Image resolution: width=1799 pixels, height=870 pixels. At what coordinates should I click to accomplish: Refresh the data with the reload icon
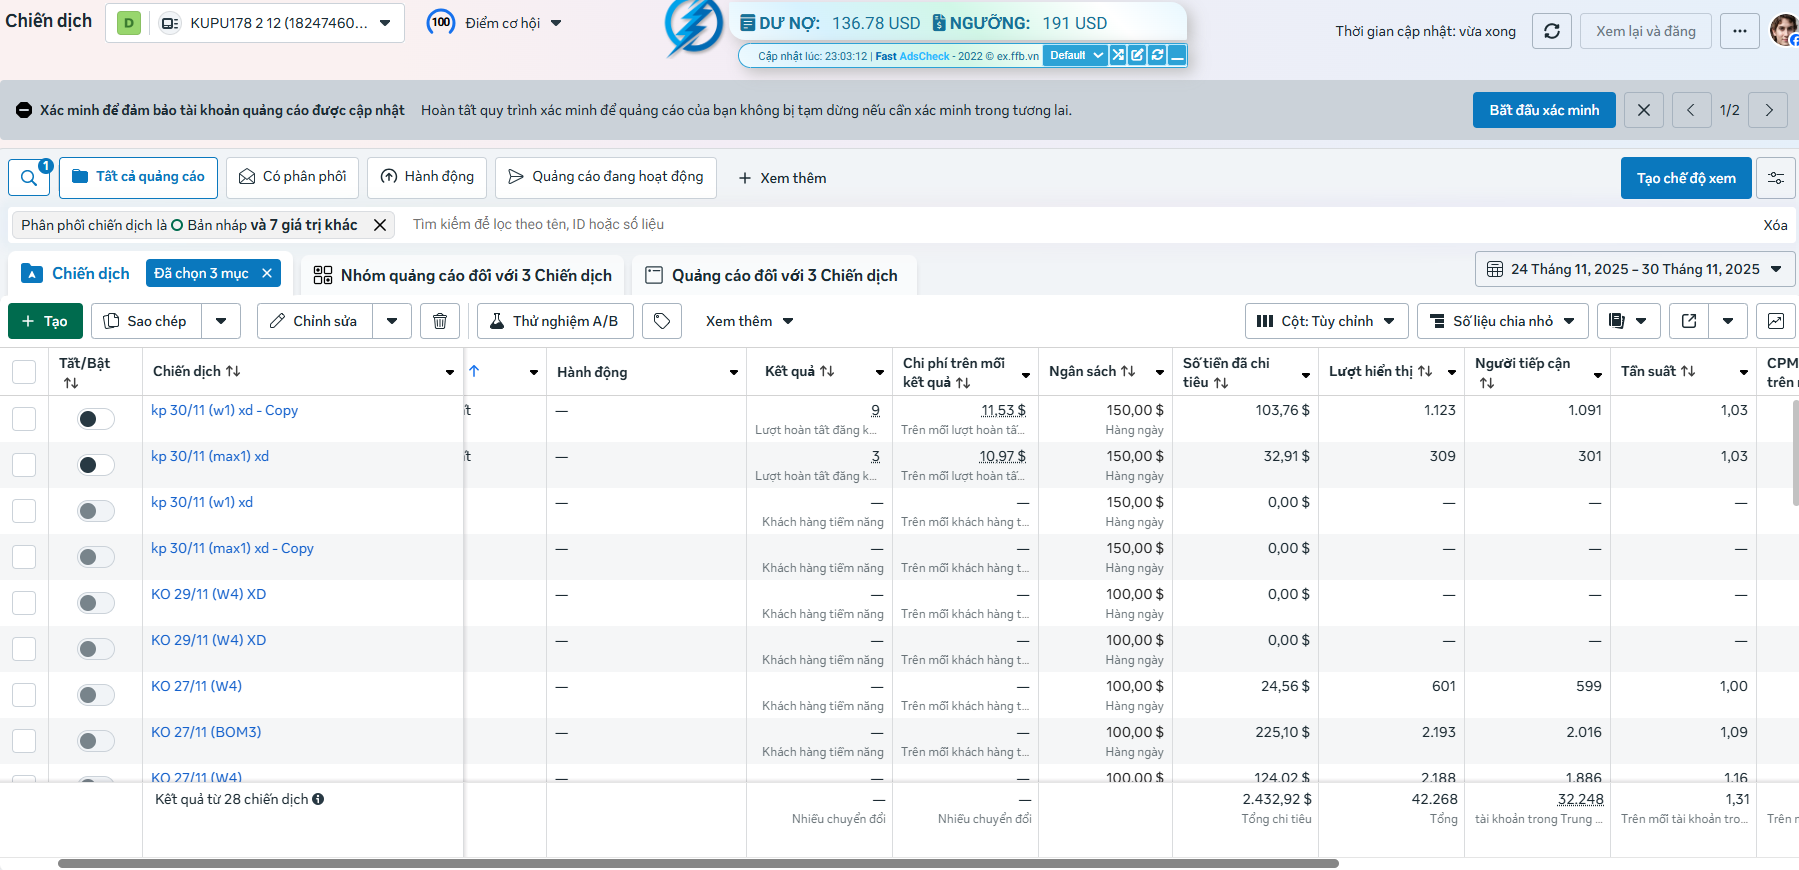[x=1552, y=31]
